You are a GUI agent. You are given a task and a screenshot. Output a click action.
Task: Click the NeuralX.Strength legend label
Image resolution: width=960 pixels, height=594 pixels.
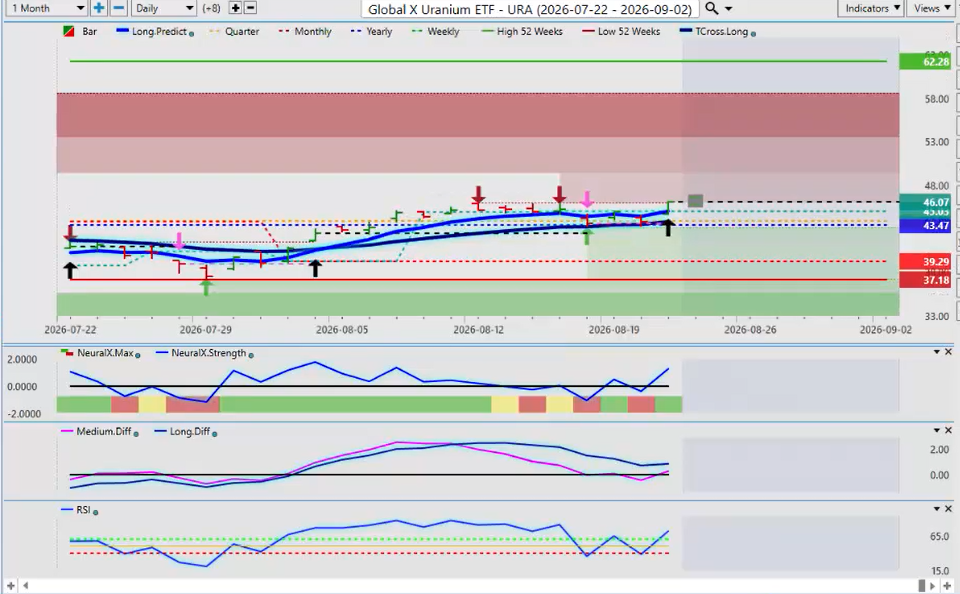point(208,353)
